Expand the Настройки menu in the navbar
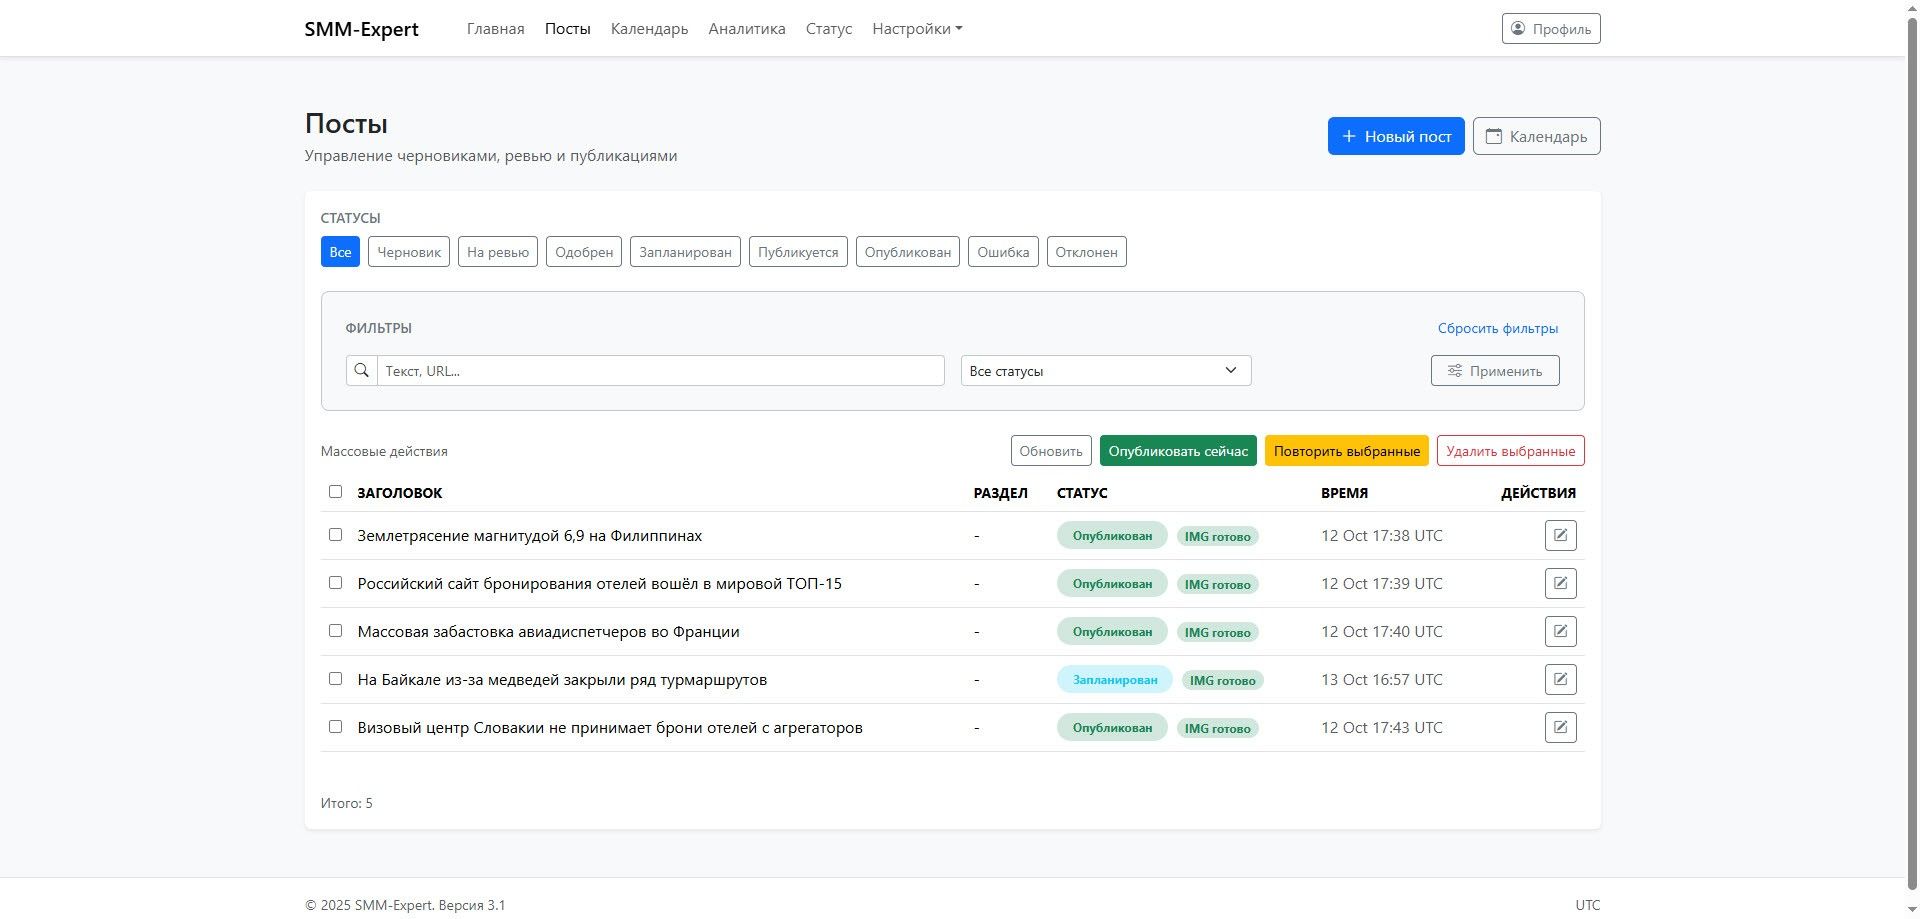The image size is (1920, 919). (x=917, y=29)
